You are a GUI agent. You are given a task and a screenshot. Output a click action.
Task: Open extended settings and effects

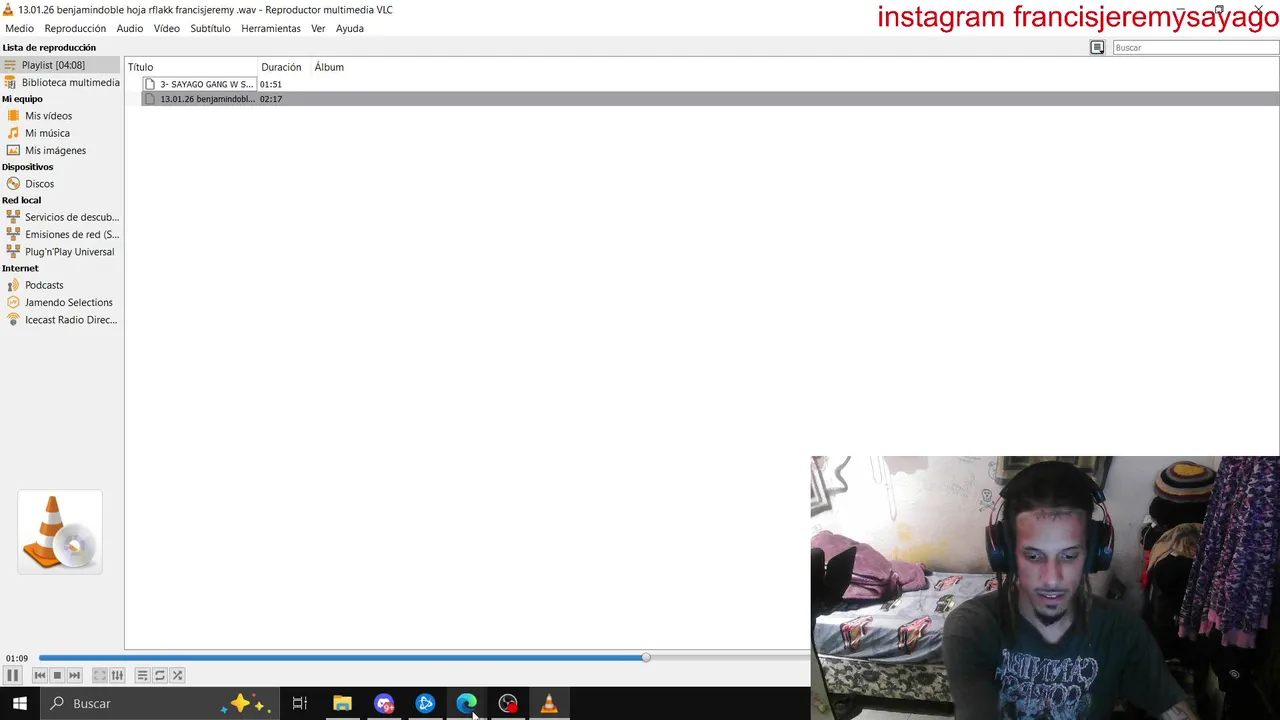[x=117, y=675]
